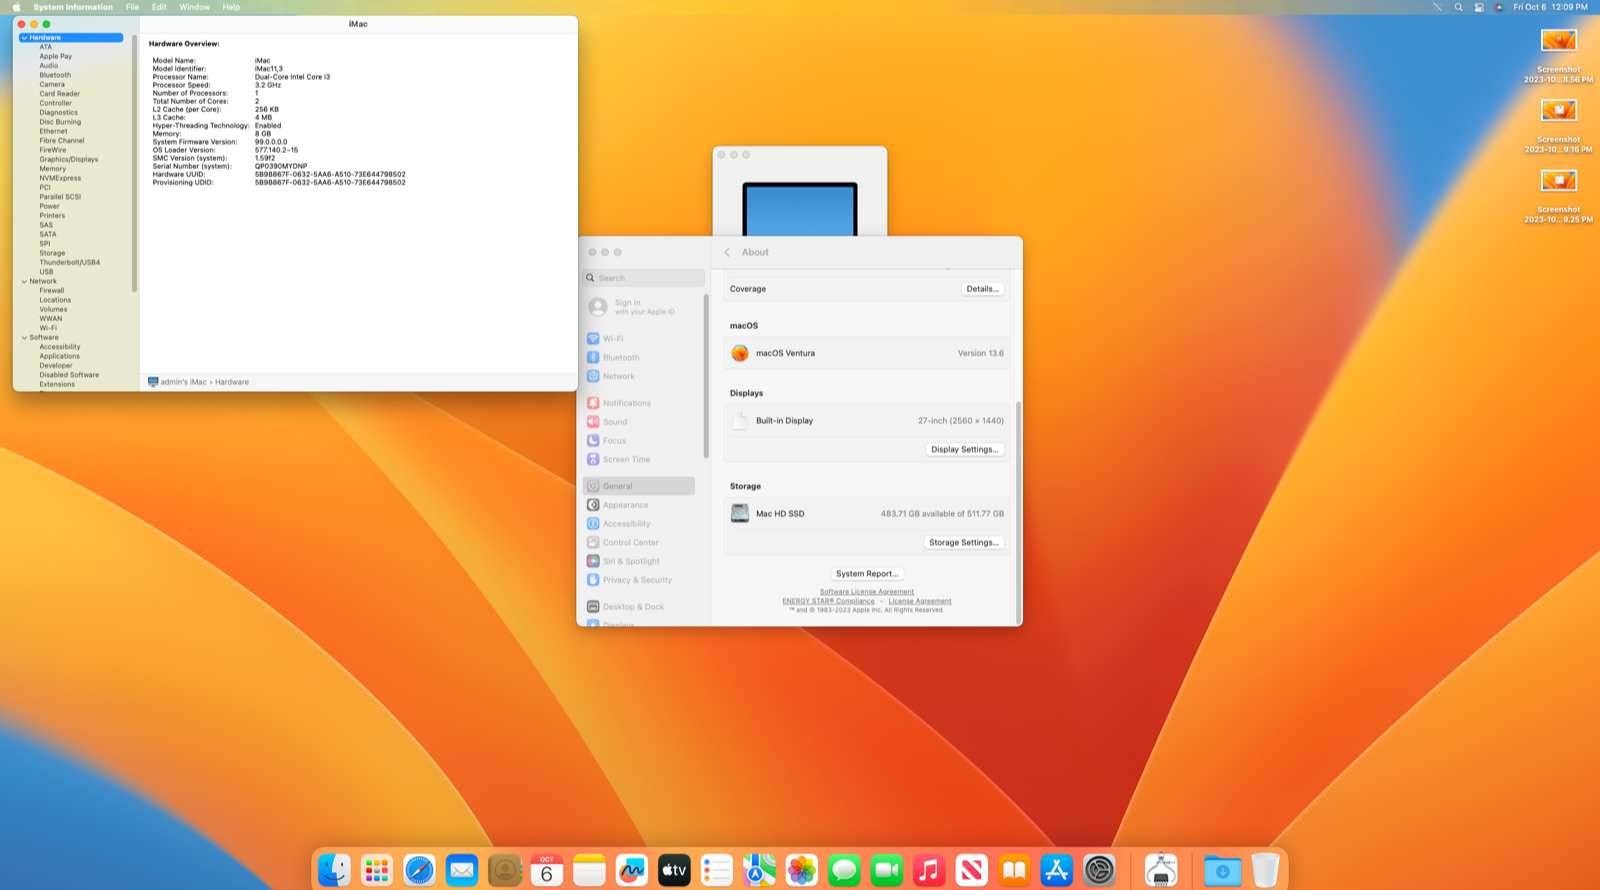Select Screen Time in System Settings sidebar

click(639, 460)
